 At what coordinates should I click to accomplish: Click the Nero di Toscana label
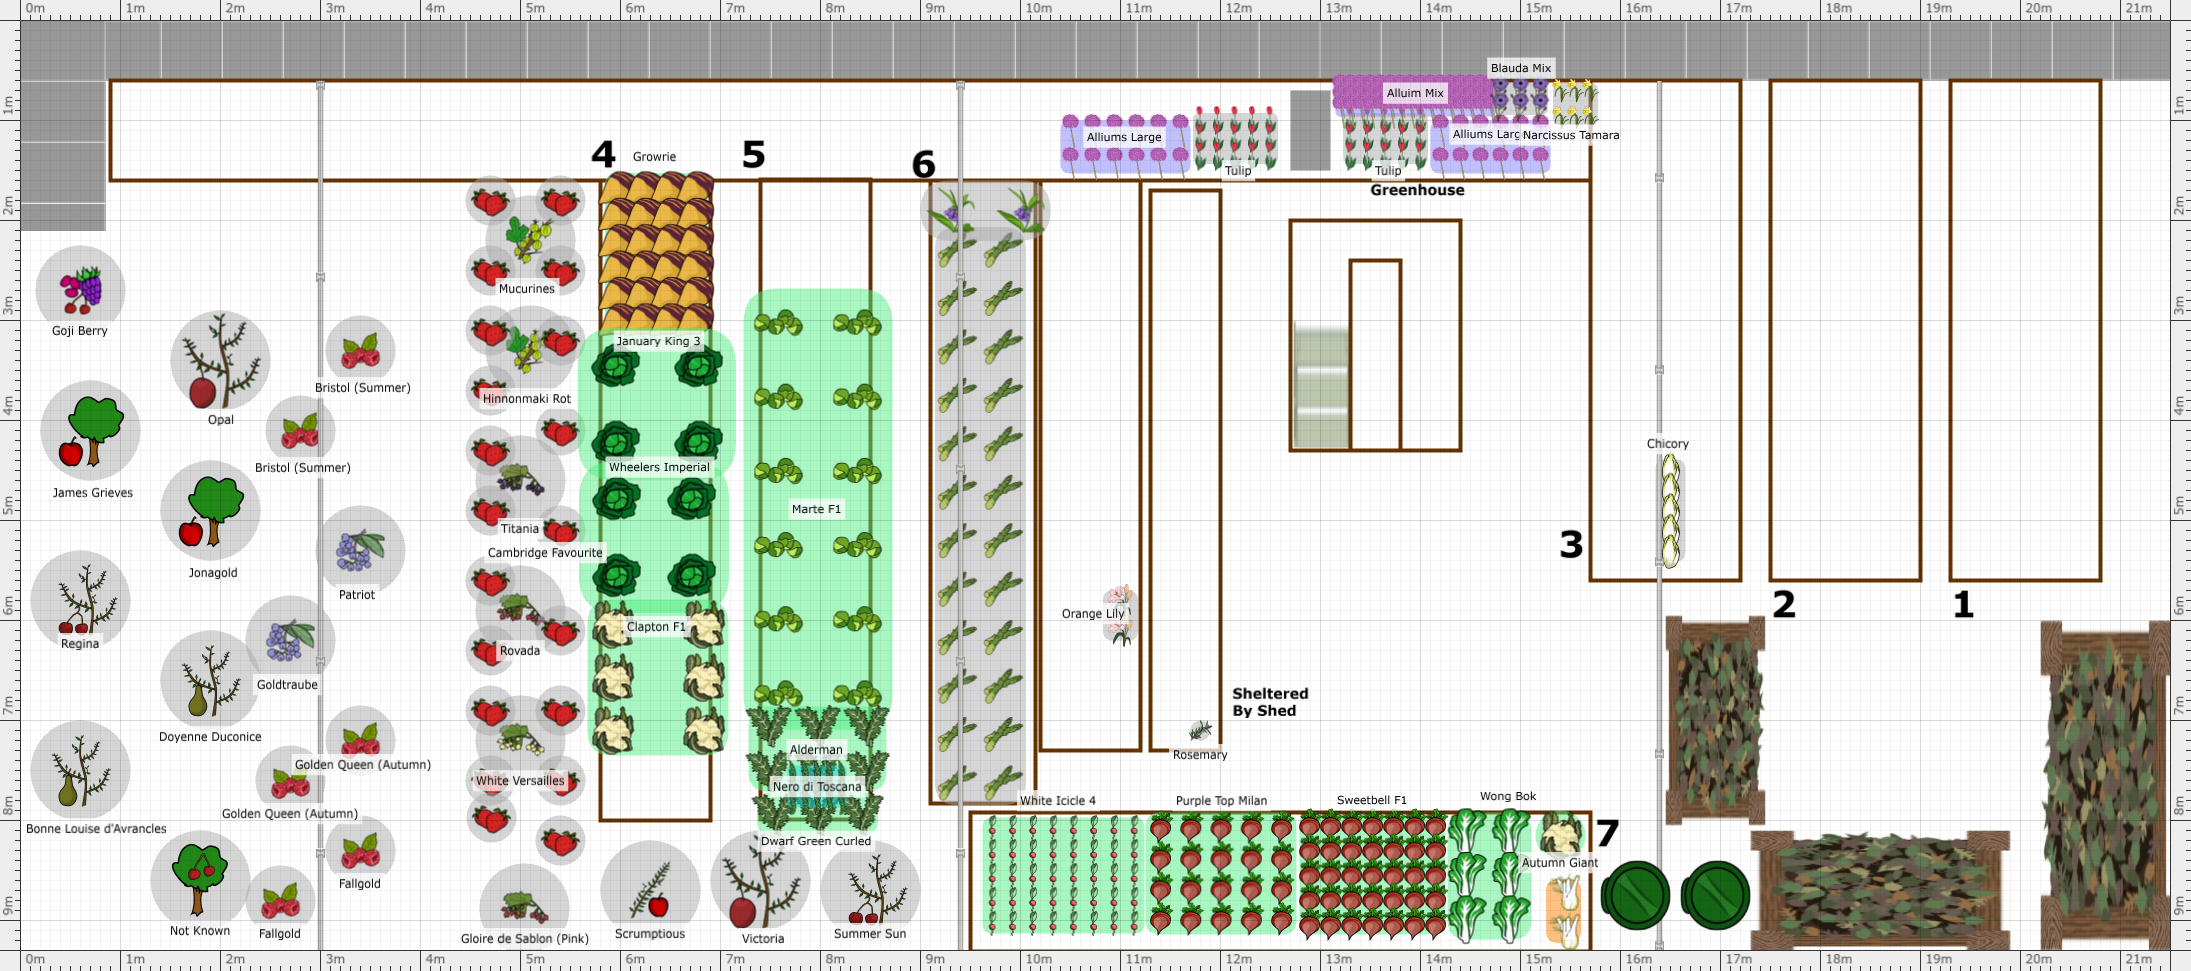tap(816, 787)
